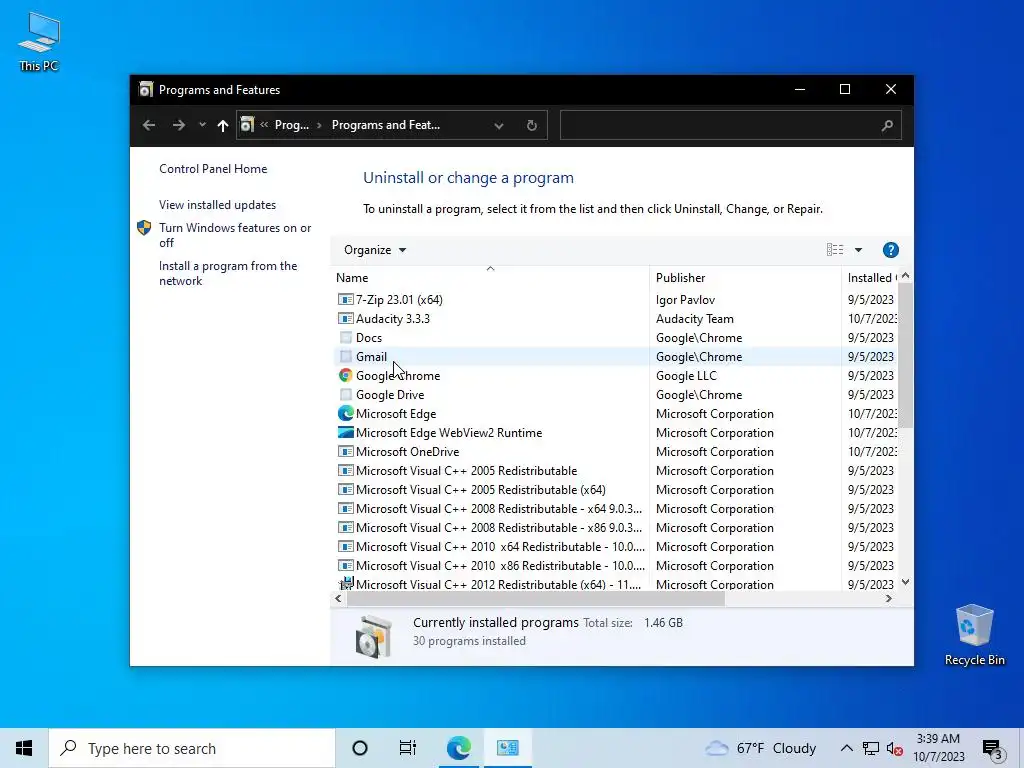Click the Gmail entry icon
The width and height of the screenshot is (1024, 768).
click(x=345, y=357)
